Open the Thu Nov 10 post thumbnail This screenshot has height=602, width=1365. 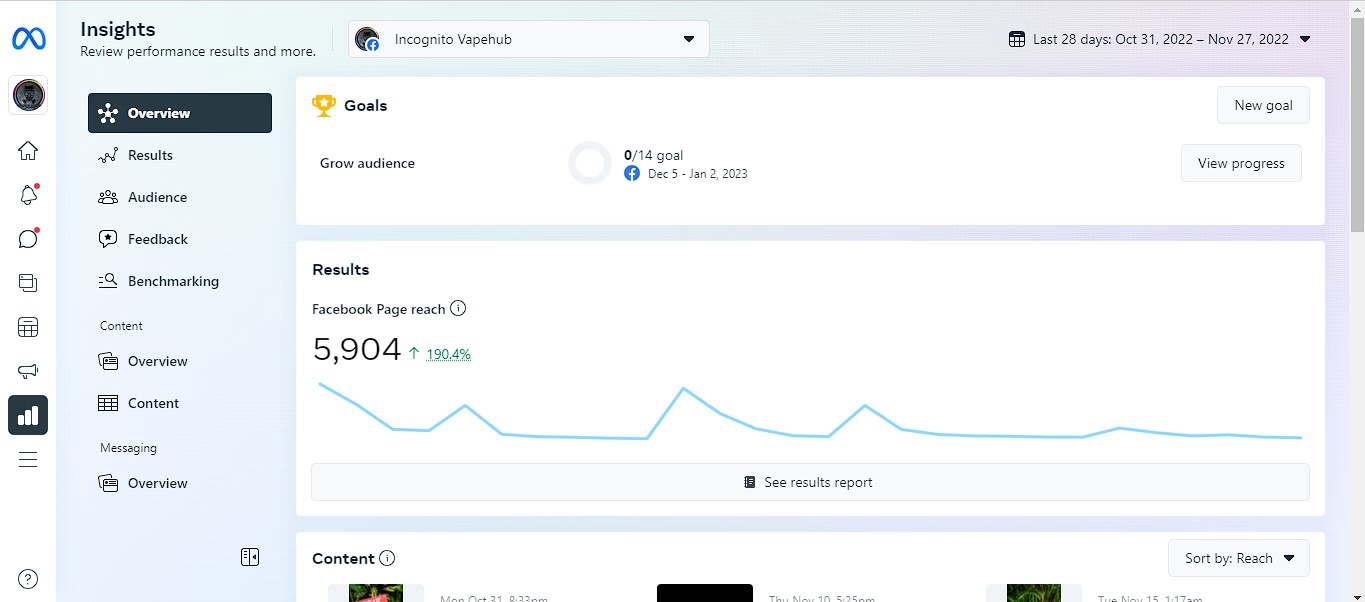coord(705,593)
